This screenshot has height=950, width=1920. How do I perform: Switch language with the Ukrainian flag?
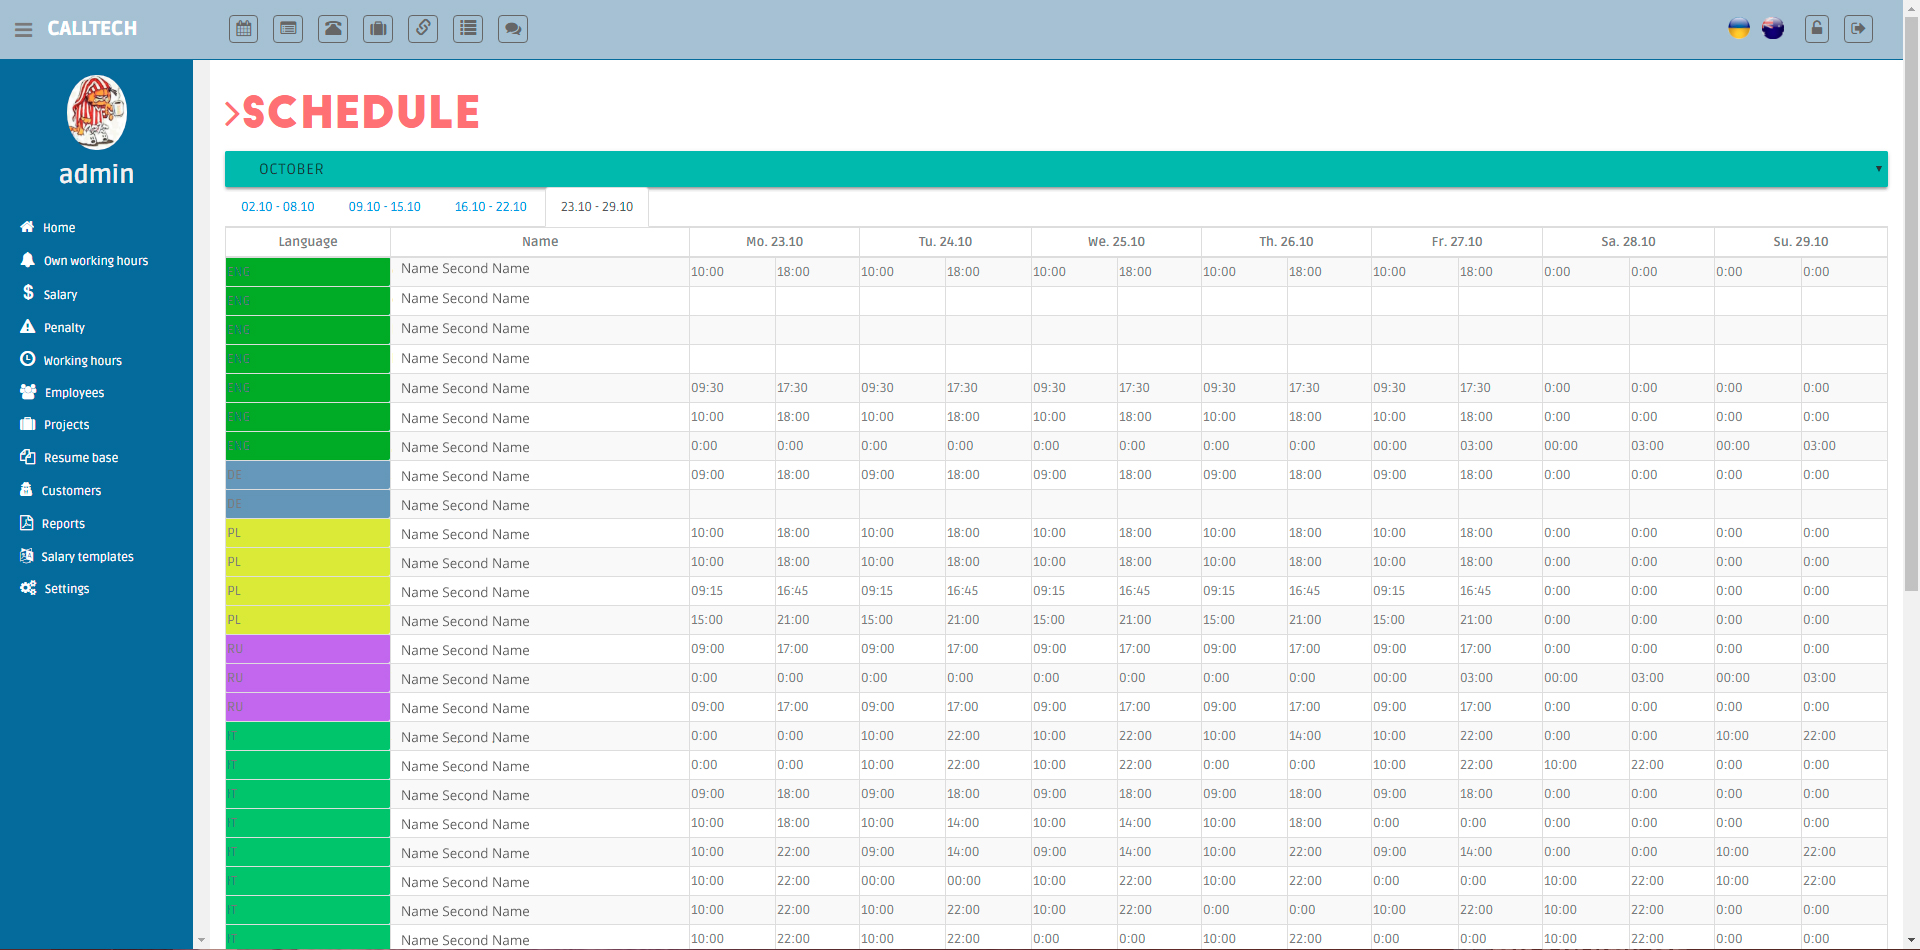[x=1739, y=29]
